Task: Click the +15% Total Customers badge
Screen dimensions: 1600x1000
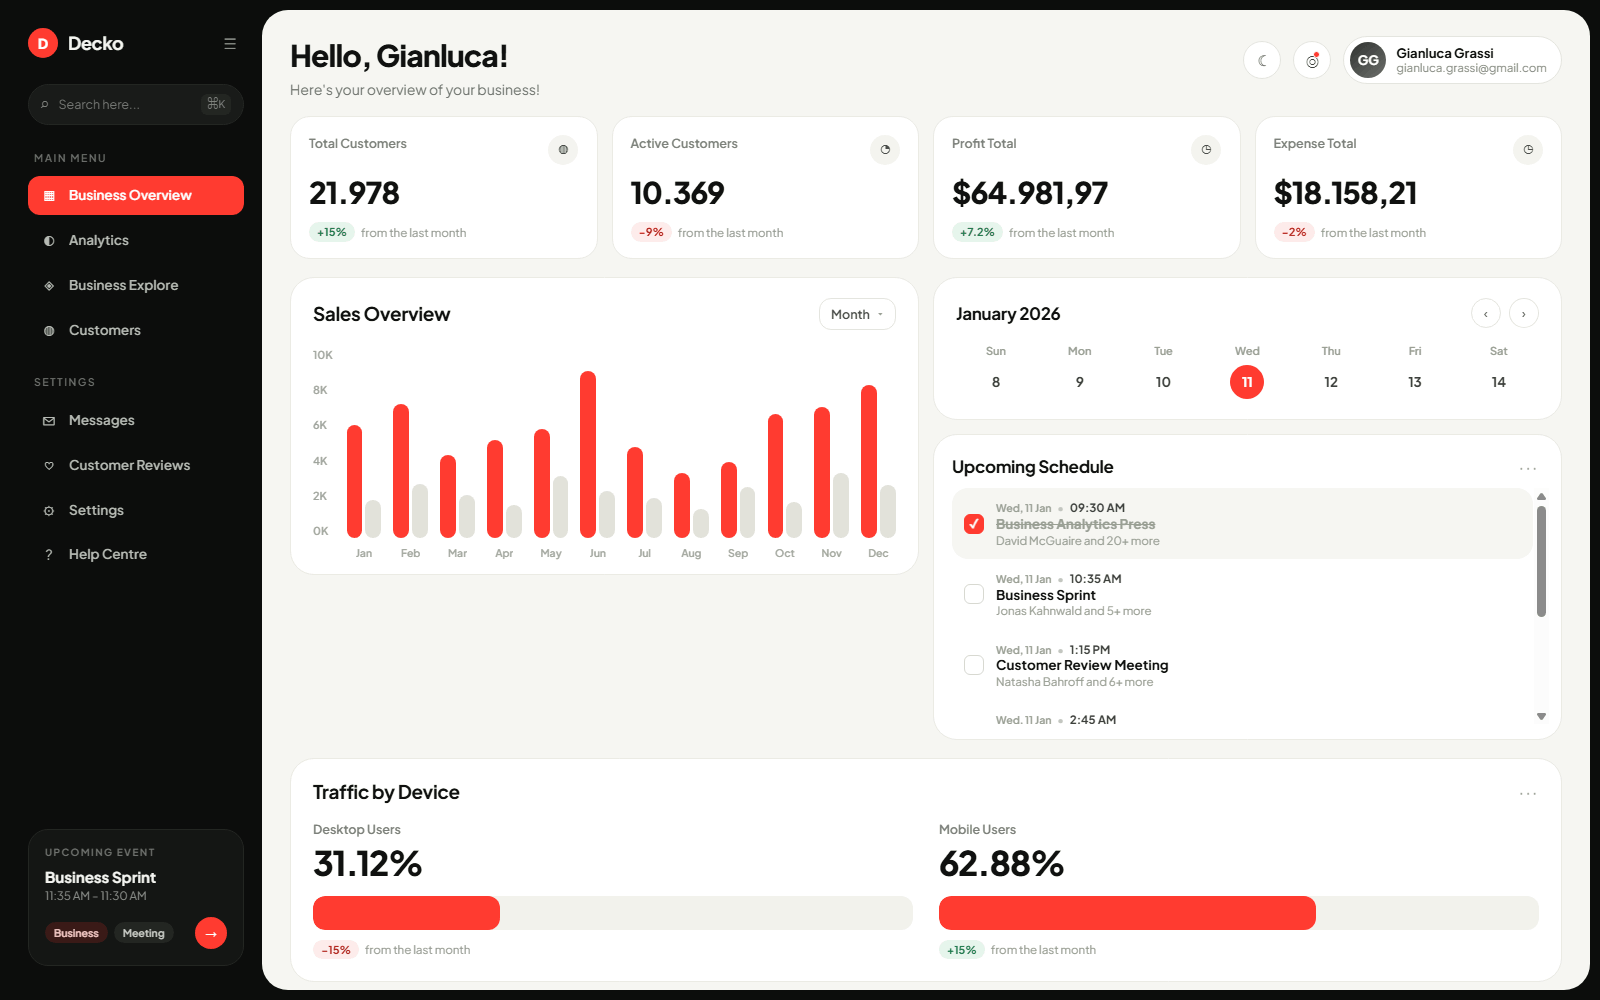Action: click(x=332, y=232)
